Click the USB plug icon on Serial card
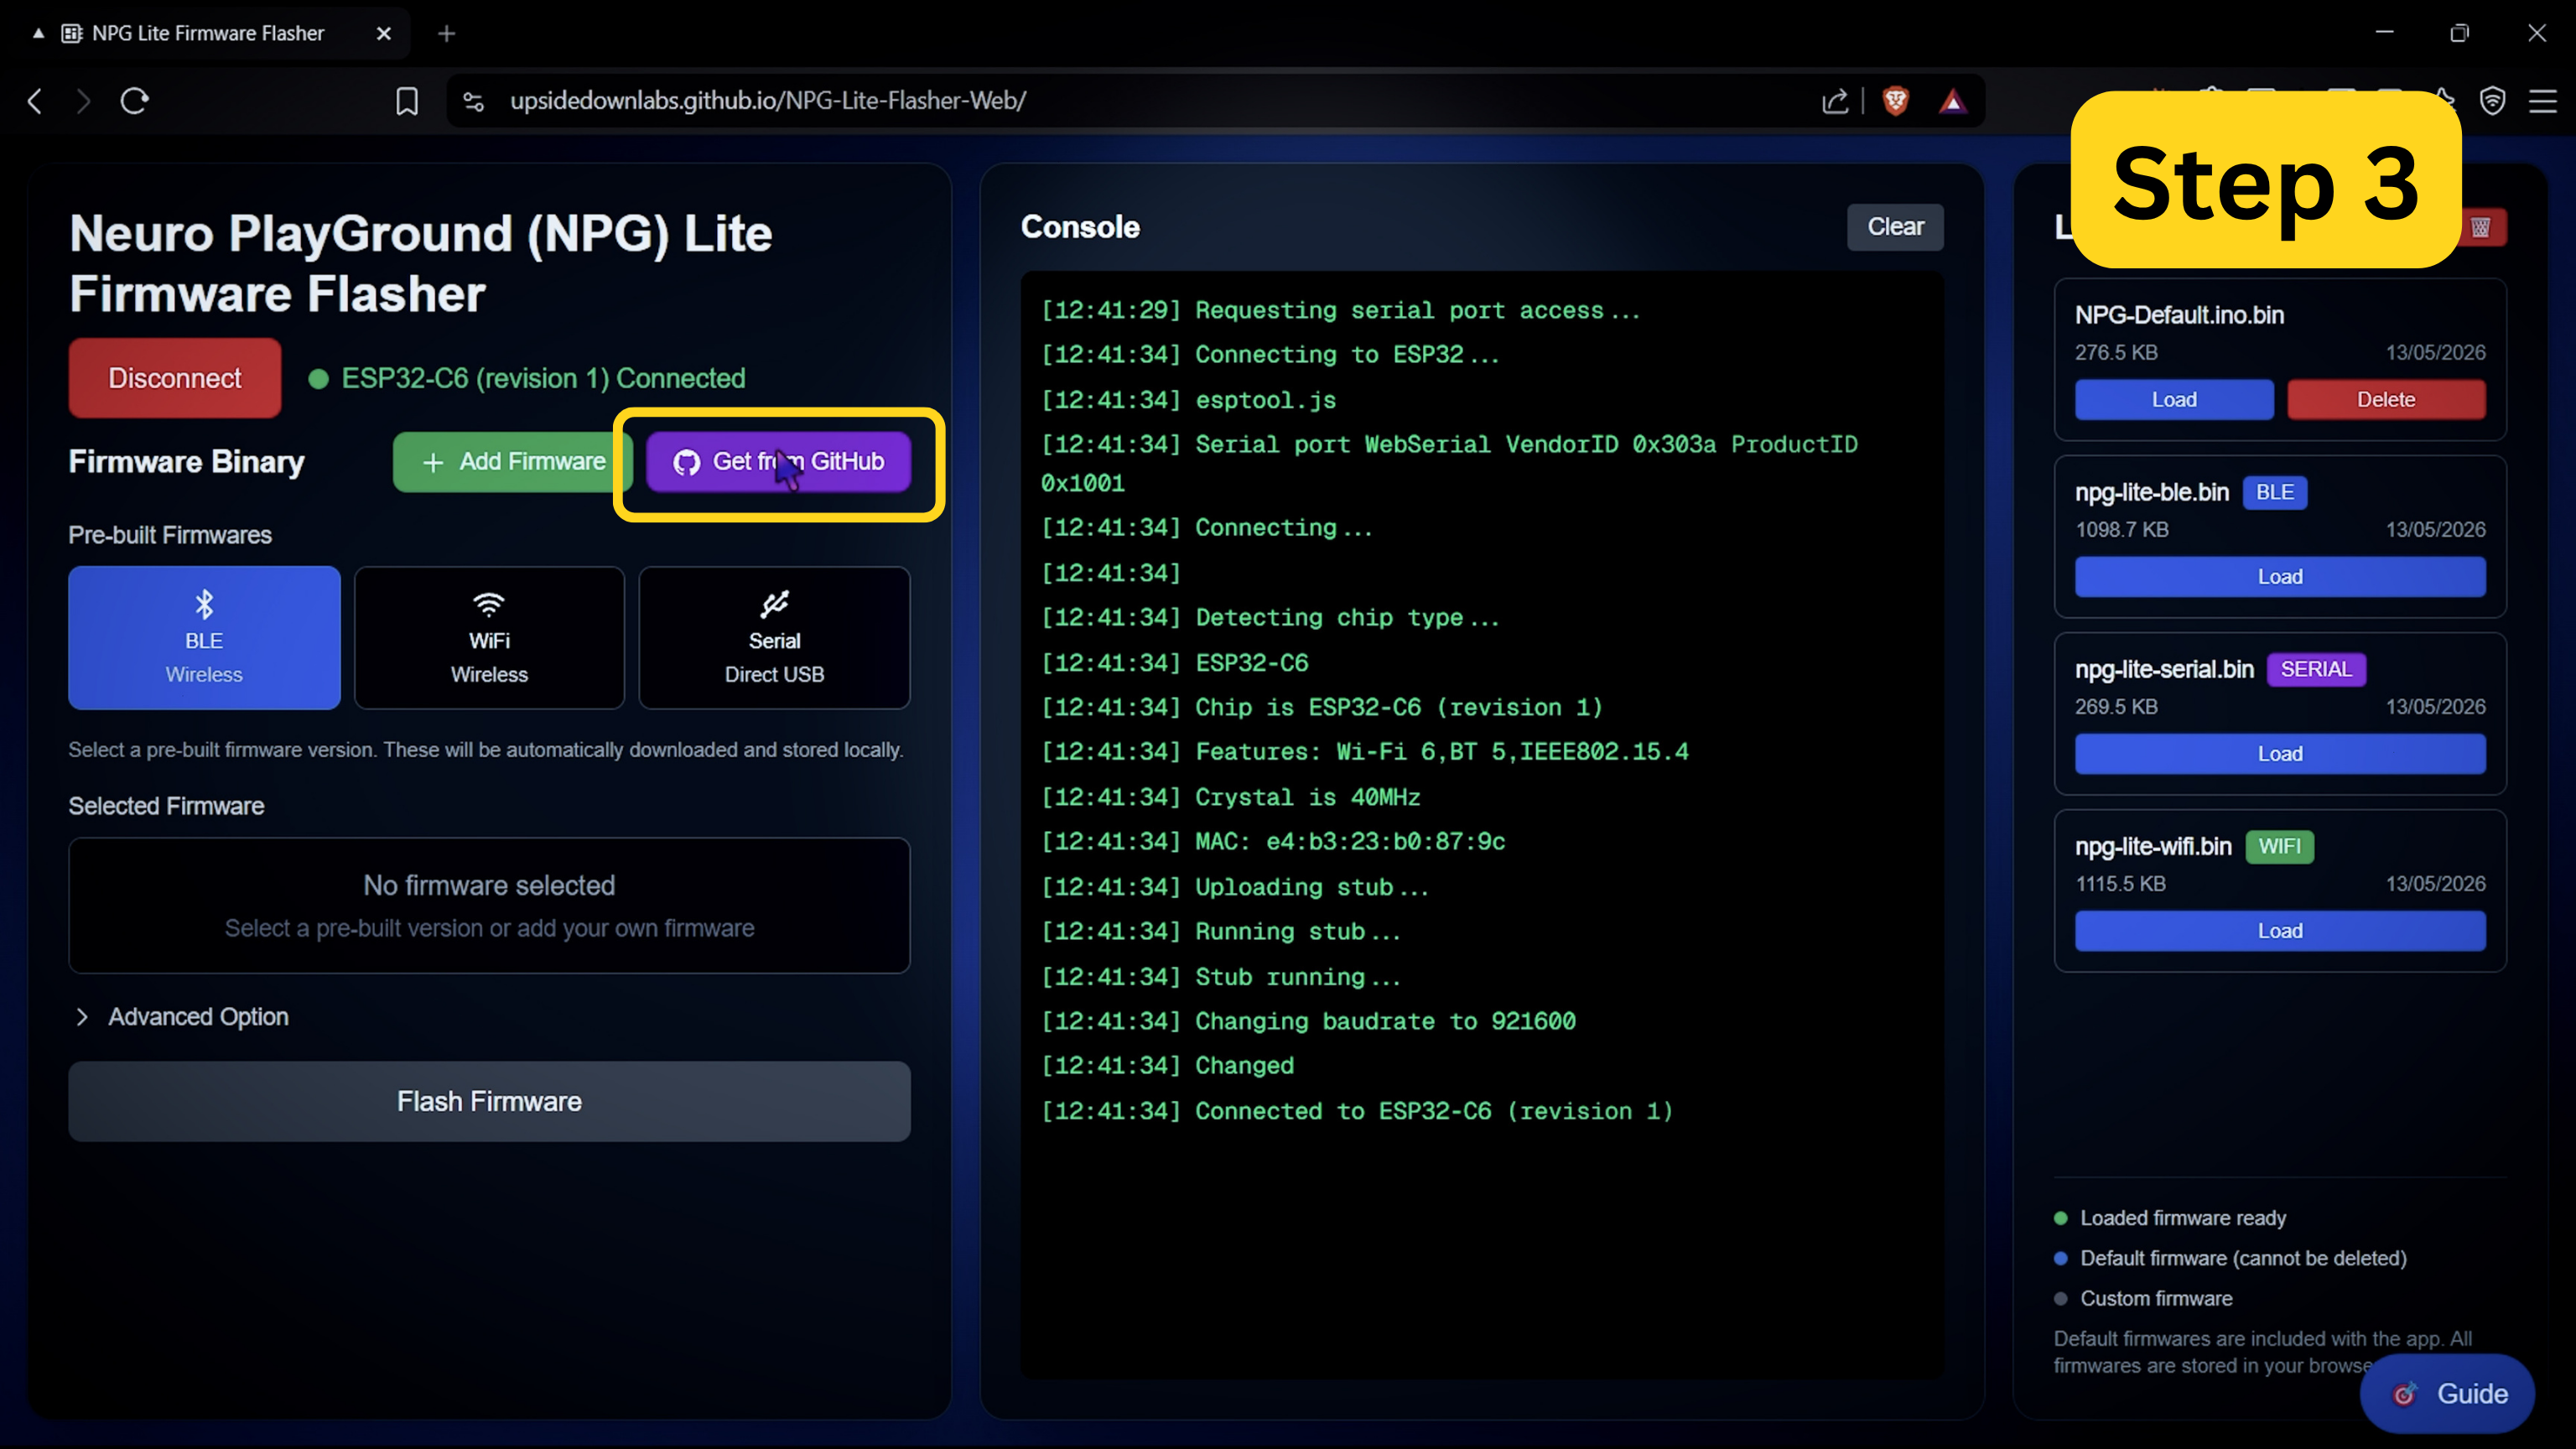 pyautogui.click(x=774, y=604)
